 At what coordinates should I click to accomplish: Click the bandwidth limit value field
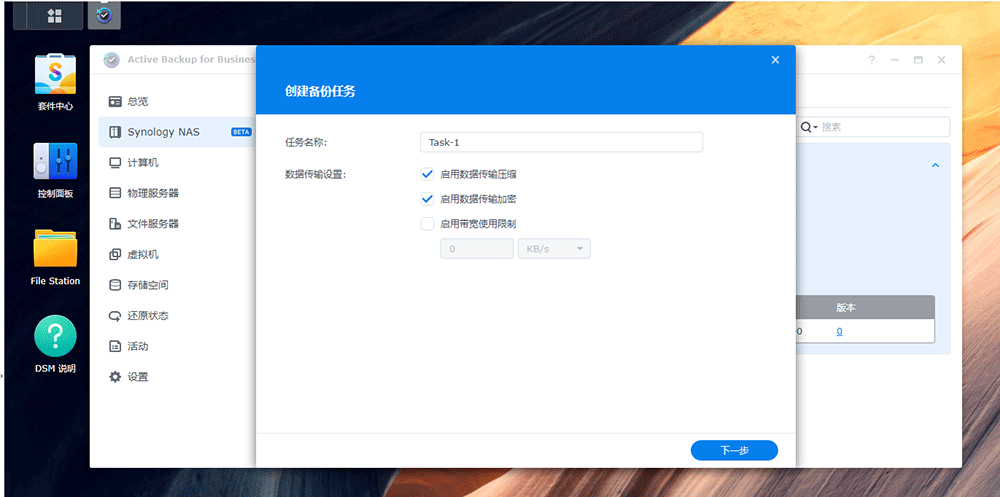[x=477, y=249]
